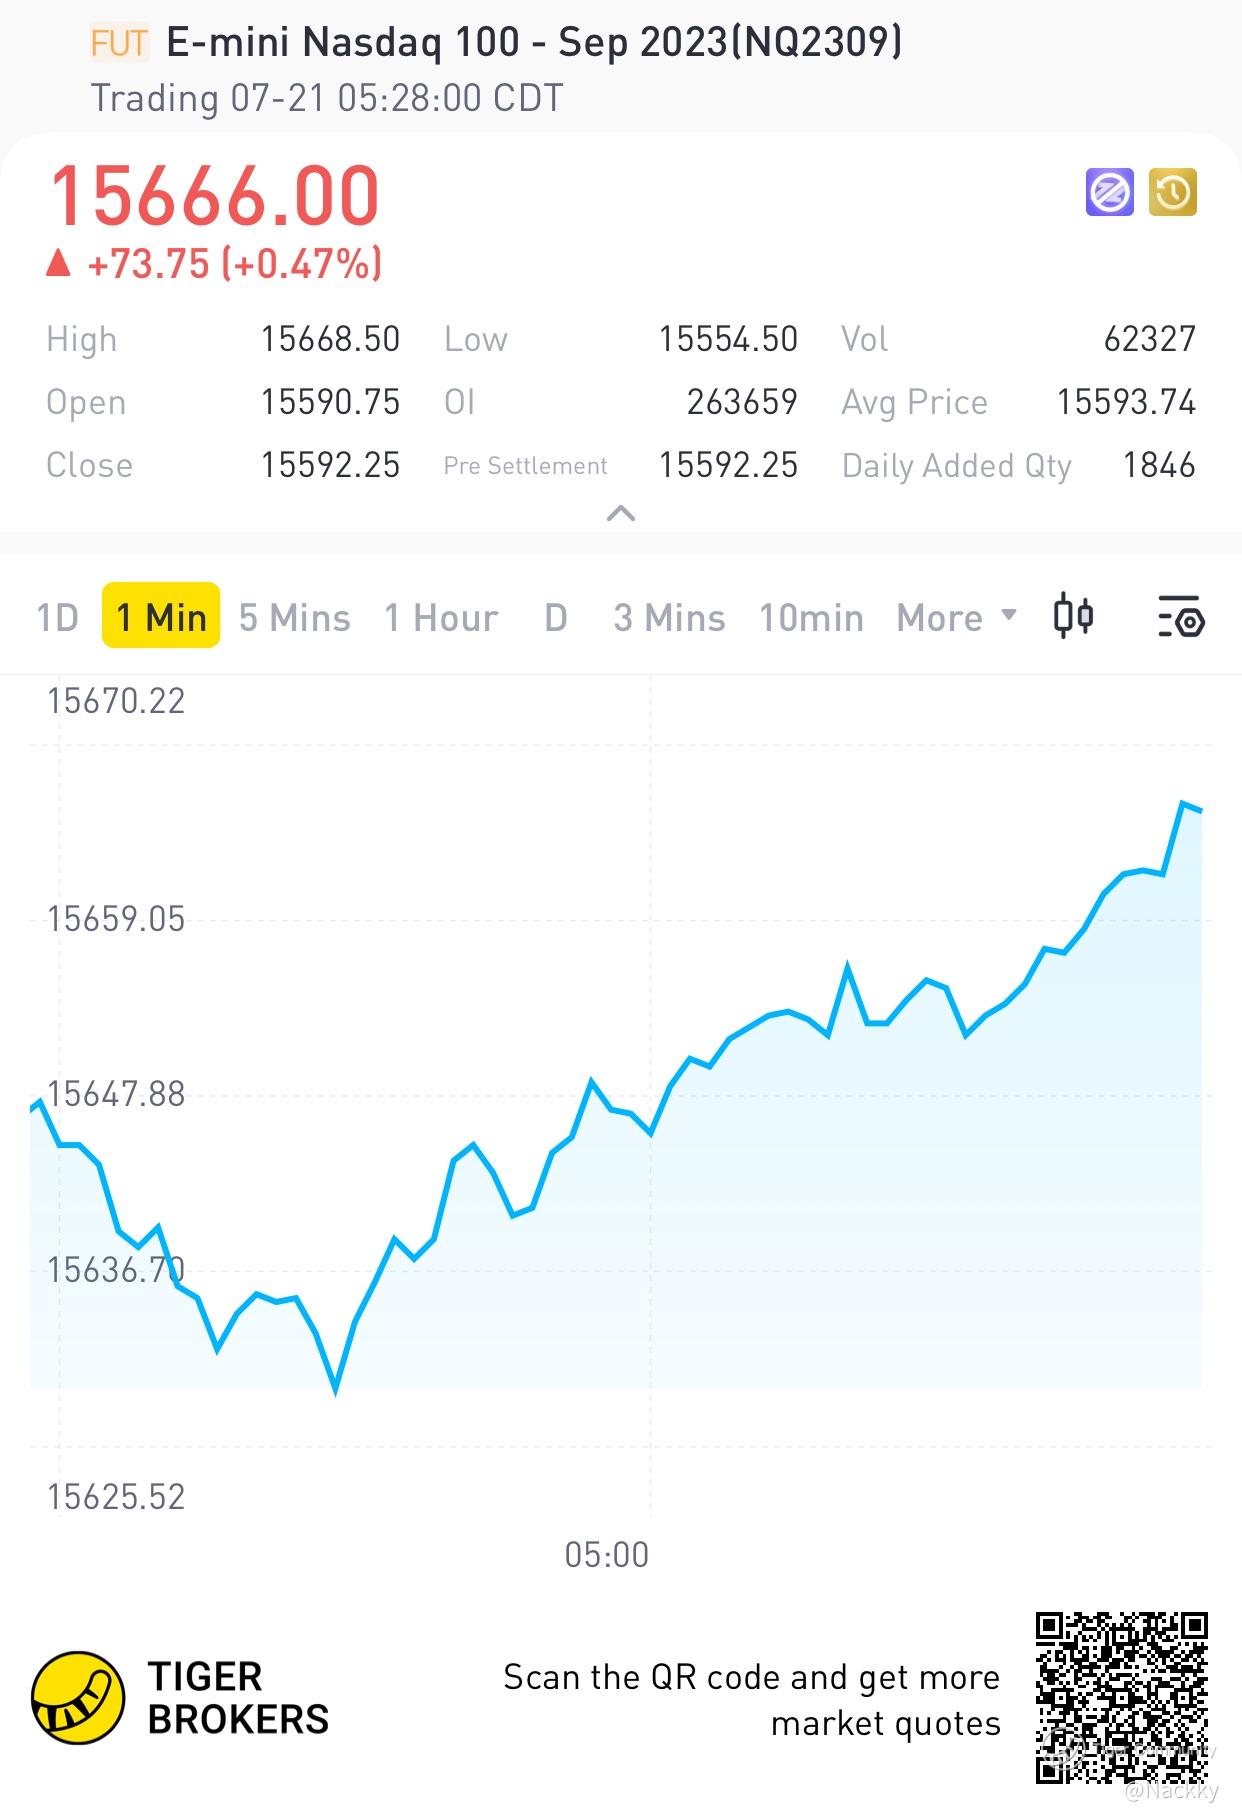
Task: Collapse quote details with the up chevron
Action: pyautogui.click(x=621, y=514)
